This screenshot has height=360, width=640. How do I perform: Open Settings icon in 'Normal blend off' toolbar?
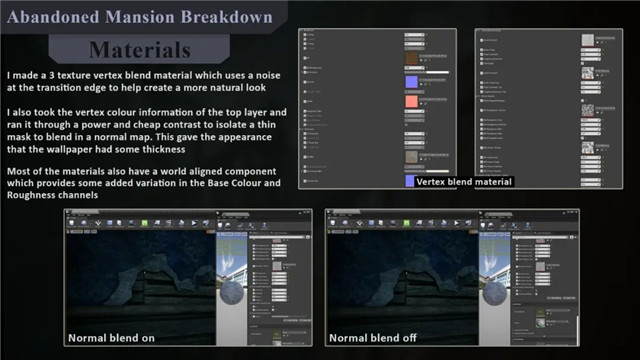(x=393, y=223)
